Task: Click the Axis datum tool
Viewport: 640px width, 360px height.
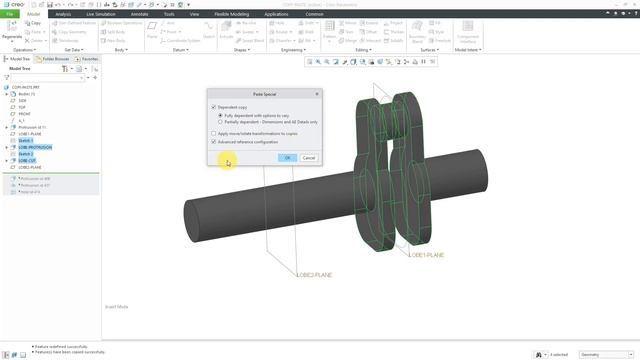Action: click(x=168, y=23)
